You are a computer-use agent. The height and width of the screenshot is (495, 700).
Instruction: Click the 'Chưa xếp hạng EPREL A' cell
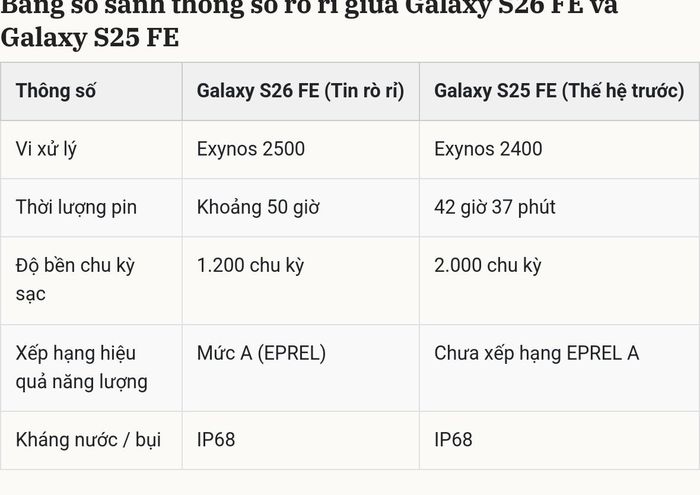[537, 354]
